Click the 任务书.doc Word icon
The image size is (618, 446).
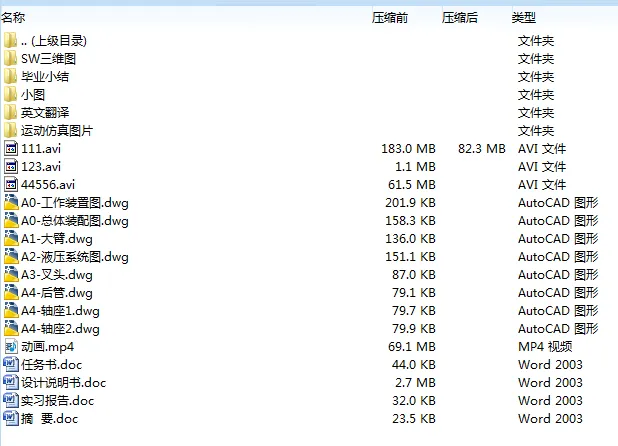pyautogui.click(x=11, y=364)
